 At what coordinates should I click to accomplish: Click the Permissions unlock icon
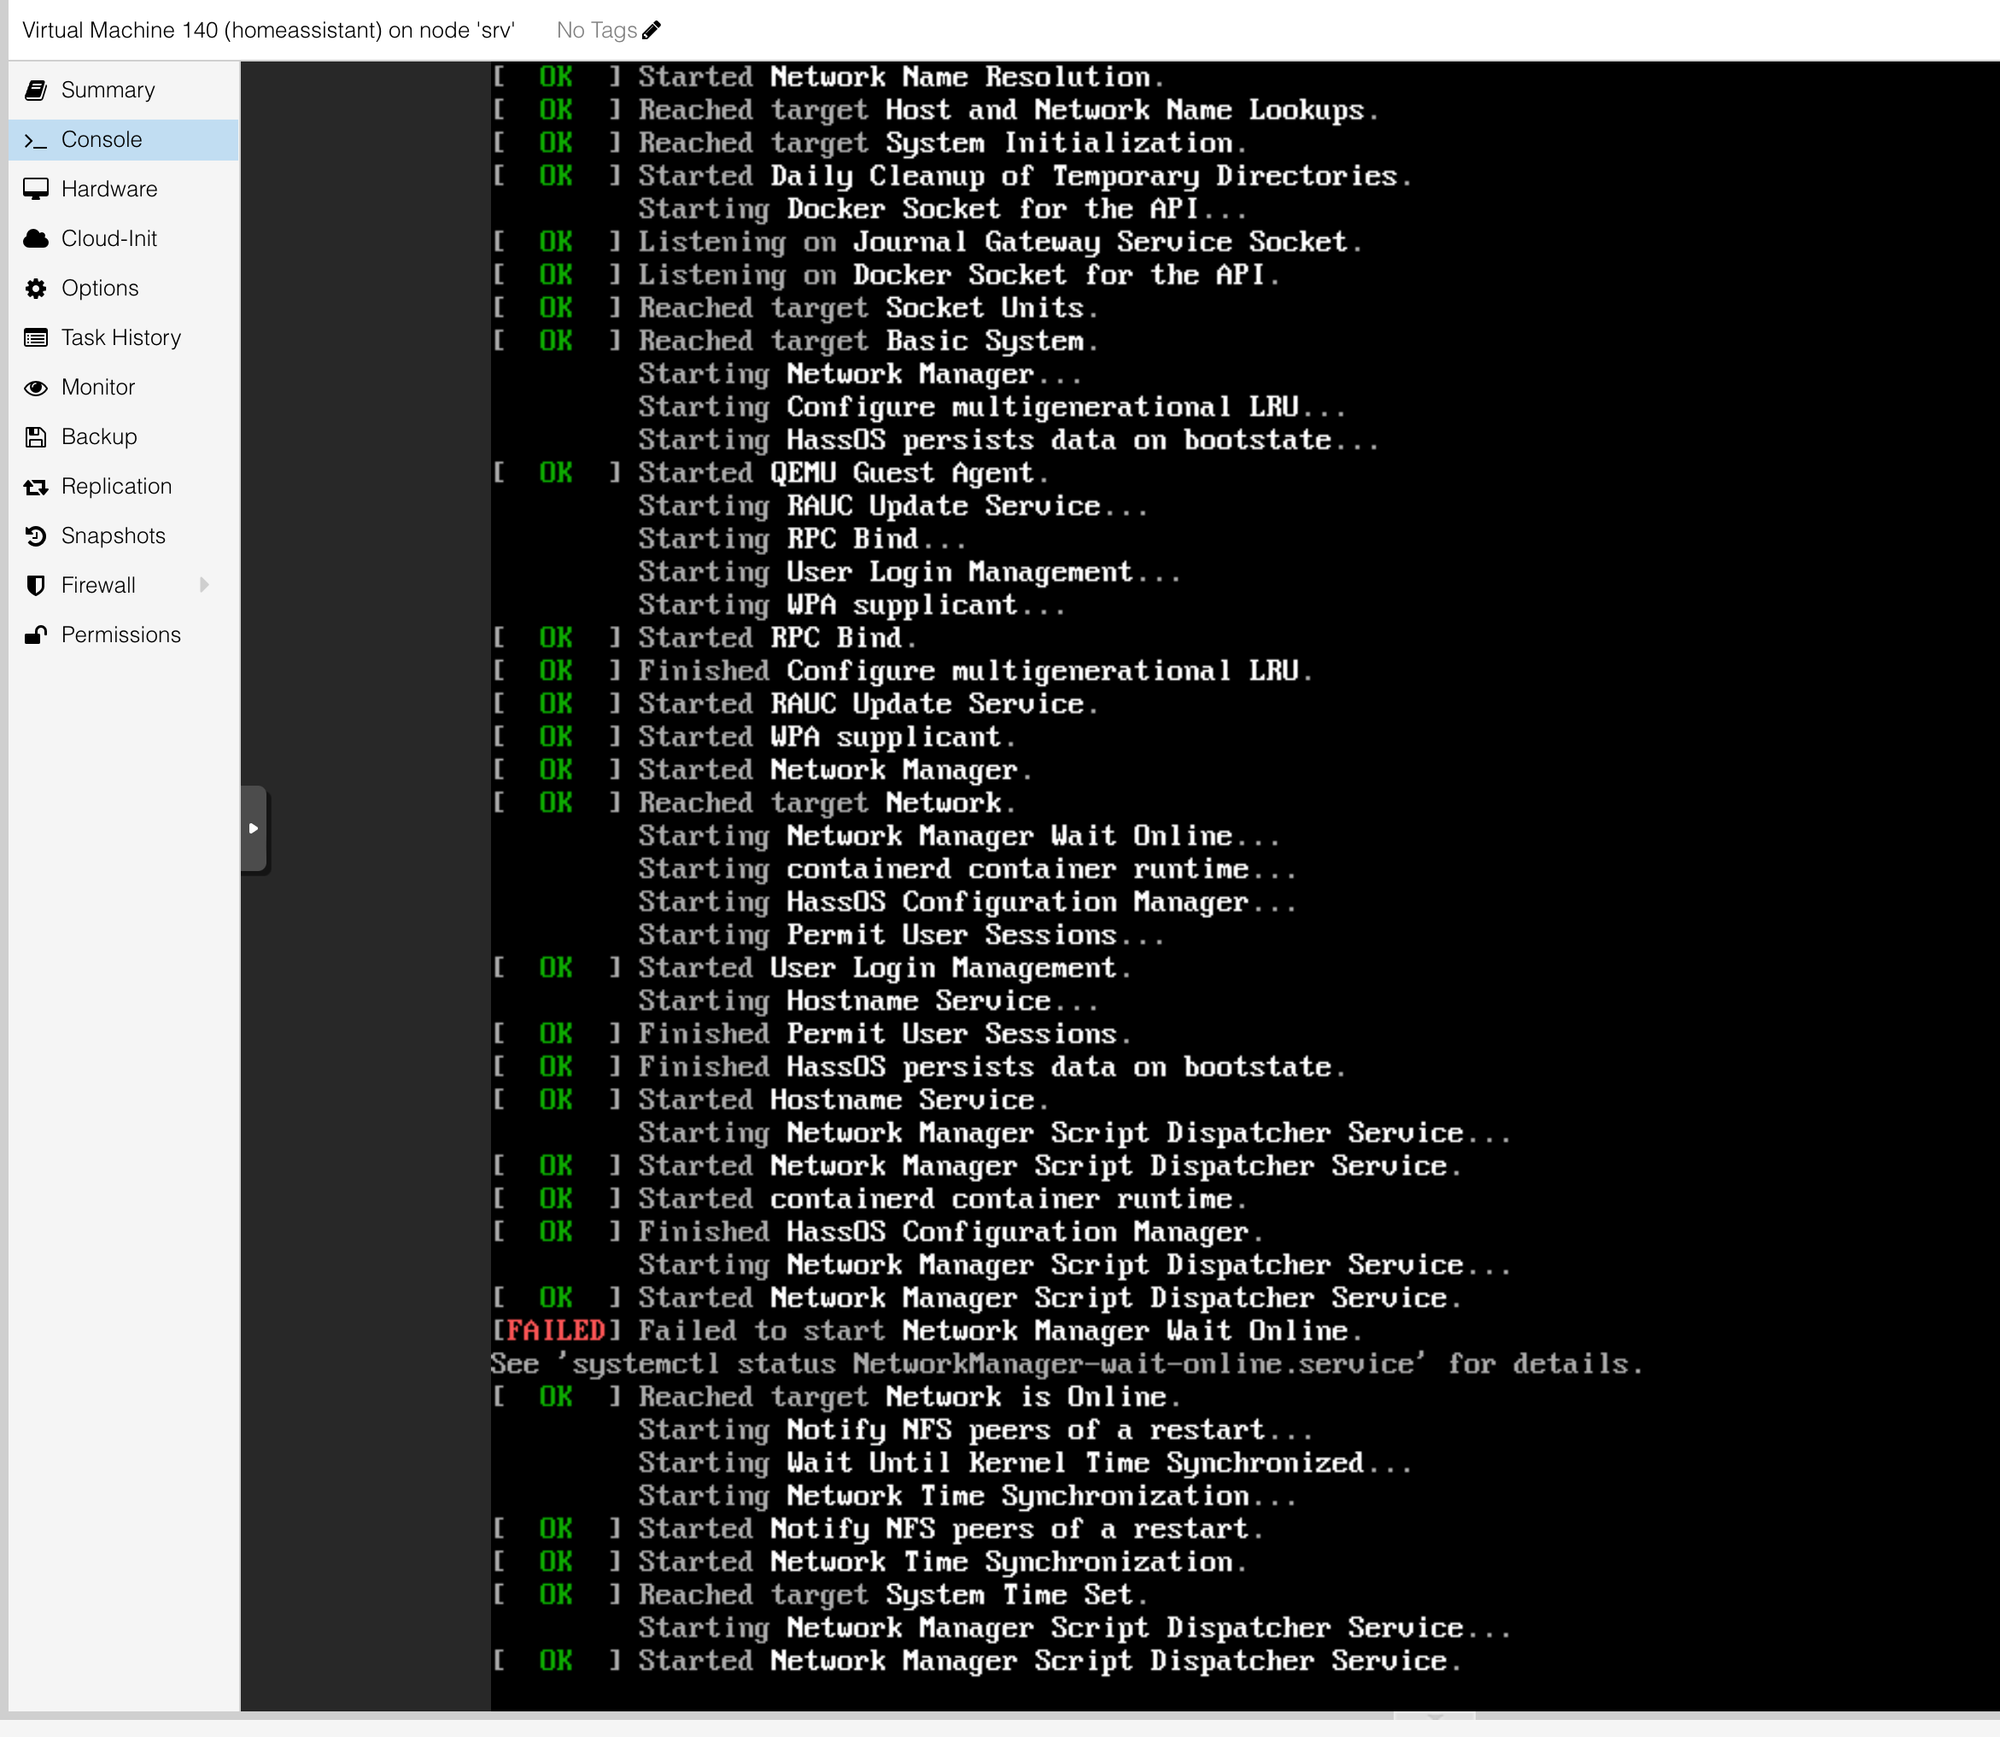pyautogui.click(x=36, y=635)
